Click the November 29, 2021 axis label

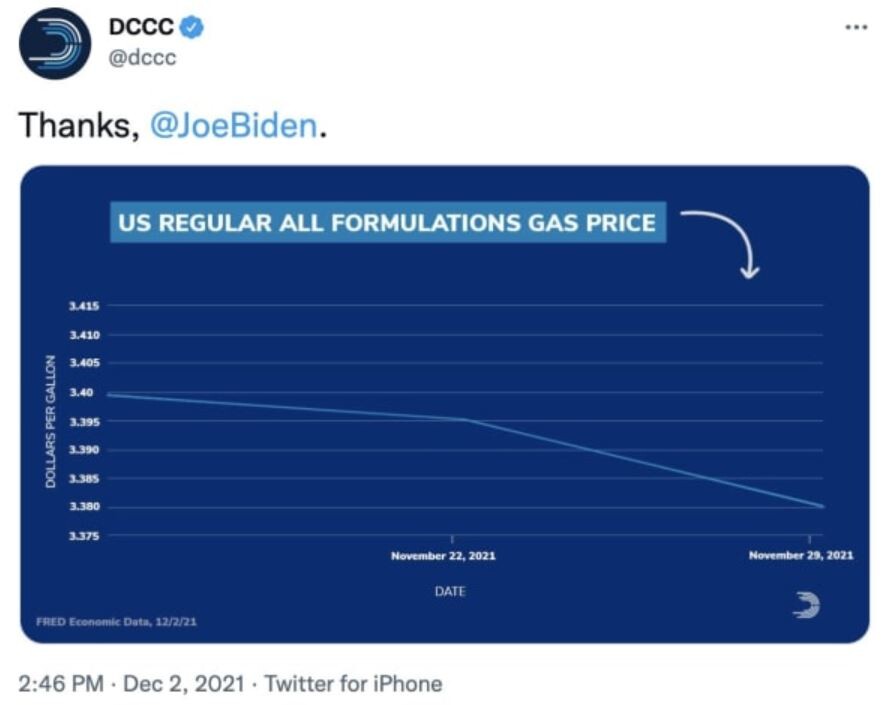[x=801, y=555]
